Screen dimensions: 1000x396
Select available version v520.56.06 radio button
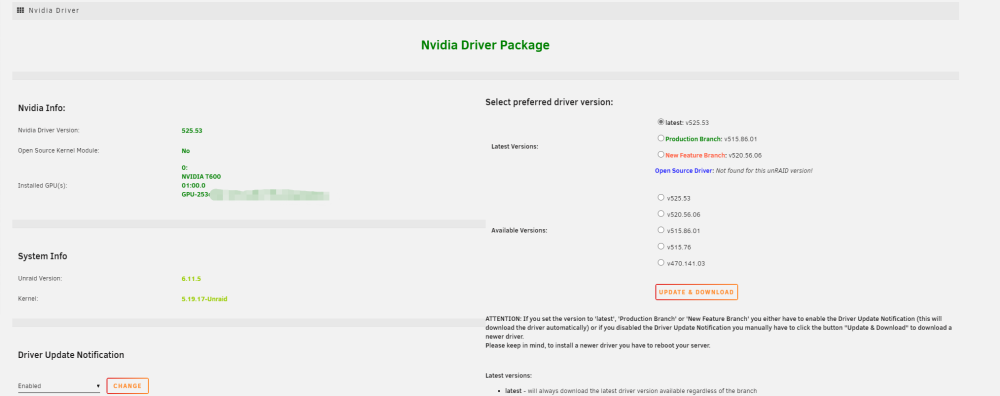[661, 214]
